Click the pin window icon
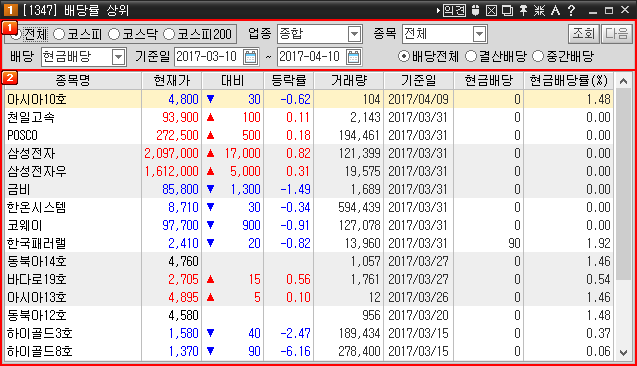 tap(523, 10)
